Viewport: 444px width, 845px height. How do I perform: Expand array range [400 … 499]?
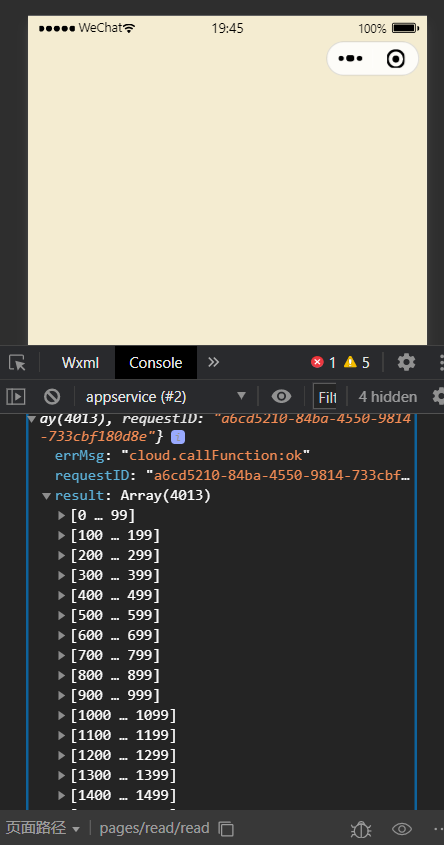click(x=61, y=595)
